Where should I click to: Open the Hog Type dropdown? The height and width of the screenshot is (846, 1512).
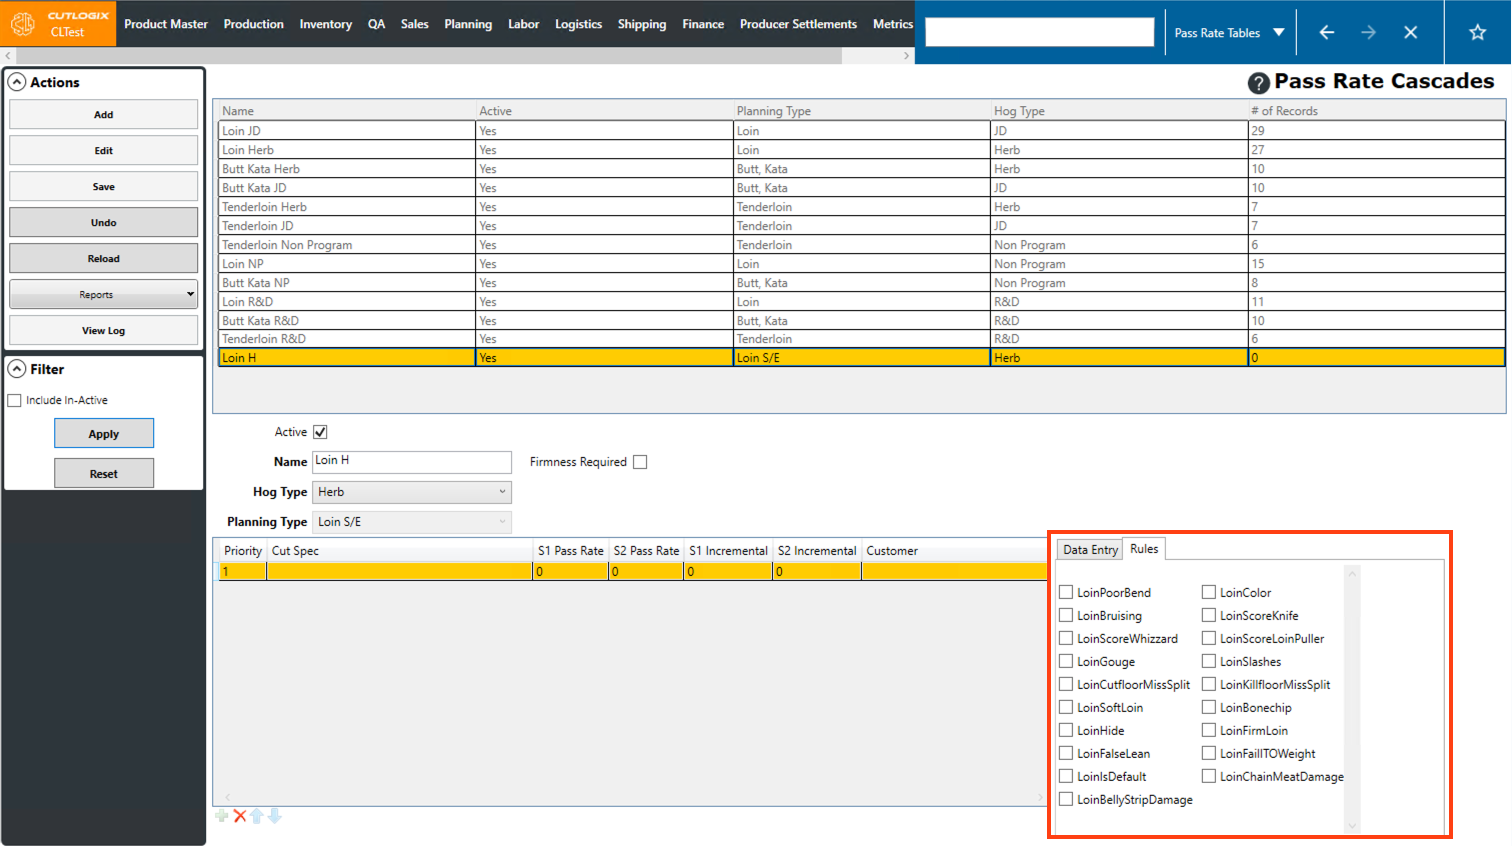pos(411,492)
